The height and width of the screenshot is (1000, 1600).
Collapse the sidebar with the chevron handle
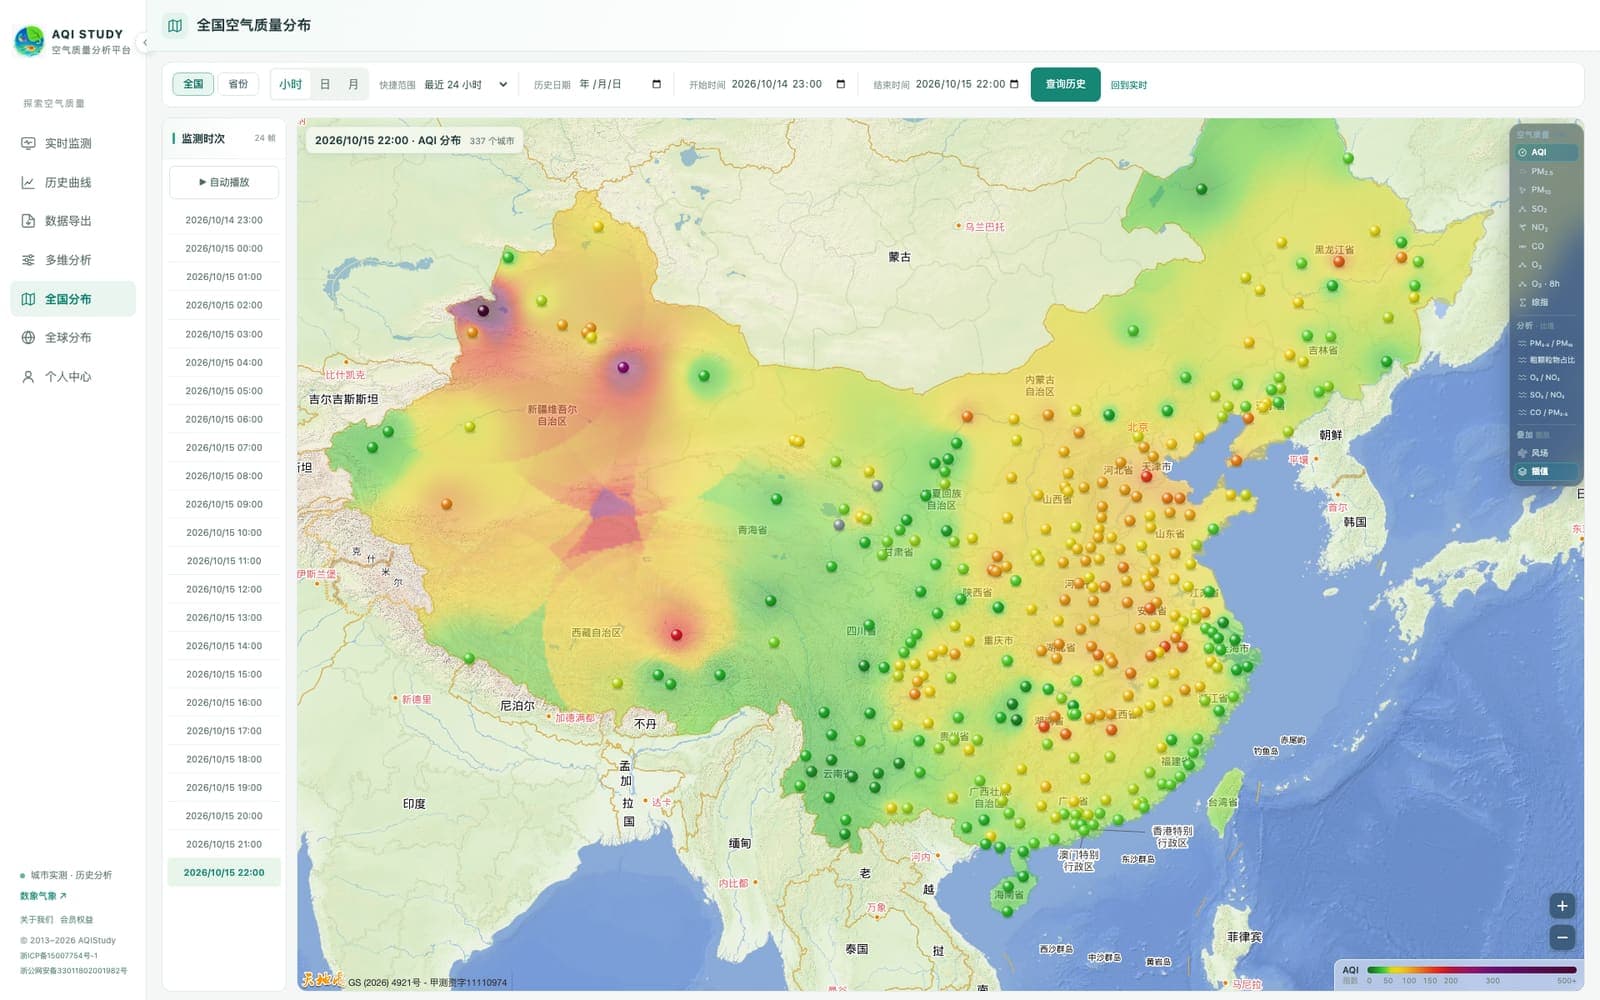click(144, 42)
